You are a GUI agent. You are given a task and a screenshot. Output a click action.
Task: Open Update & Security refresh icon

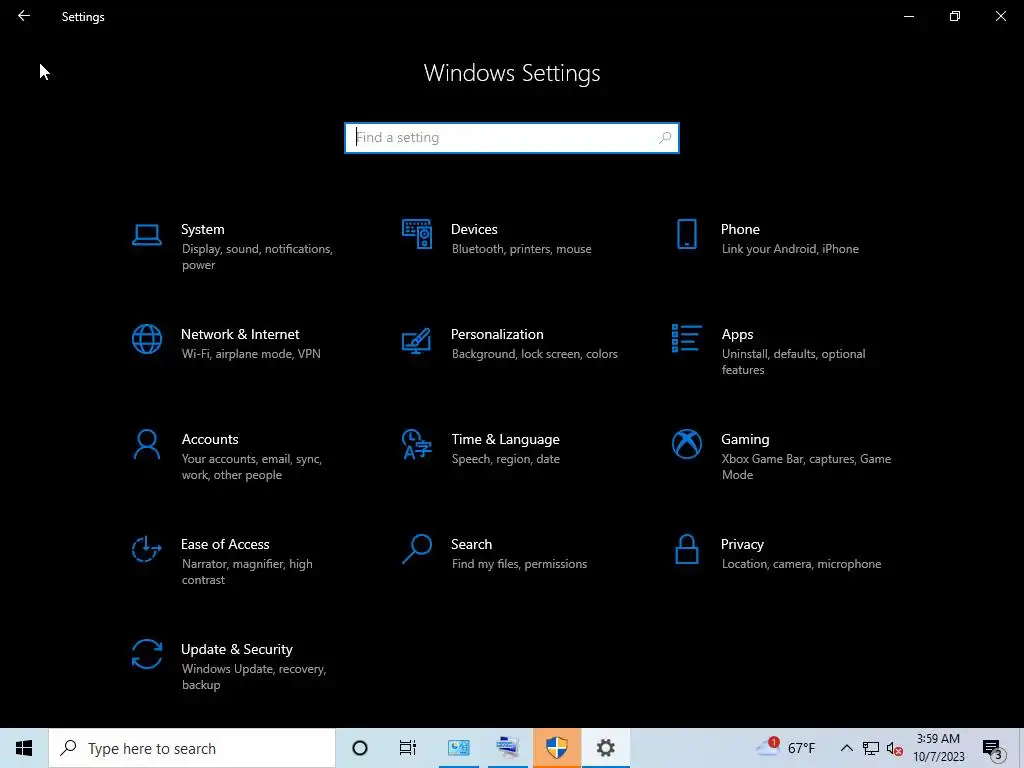pos(146,654)
